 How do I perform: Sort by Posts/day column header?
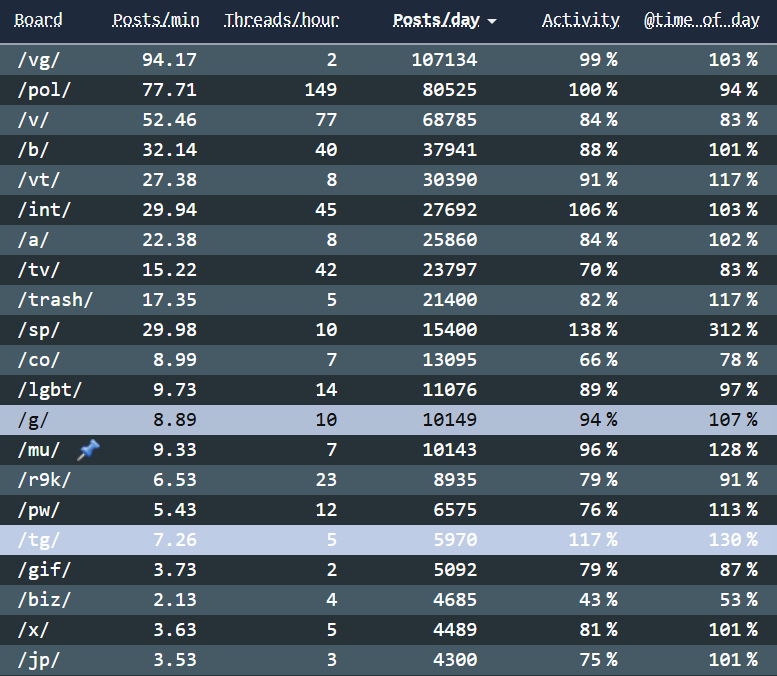(x=436, y=20)
